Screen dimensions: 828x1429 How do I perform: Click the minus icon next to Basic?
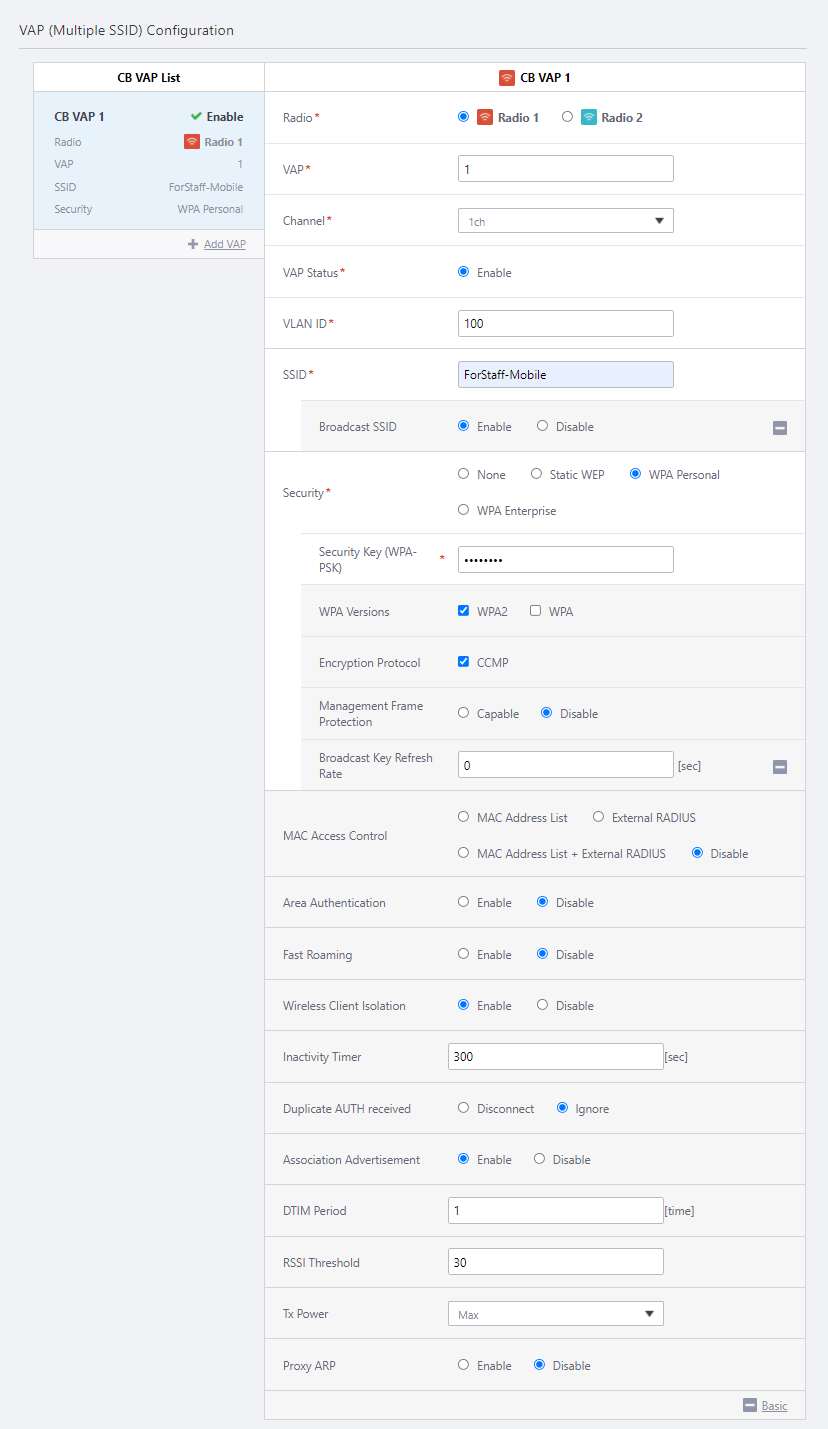point(750,1405)
